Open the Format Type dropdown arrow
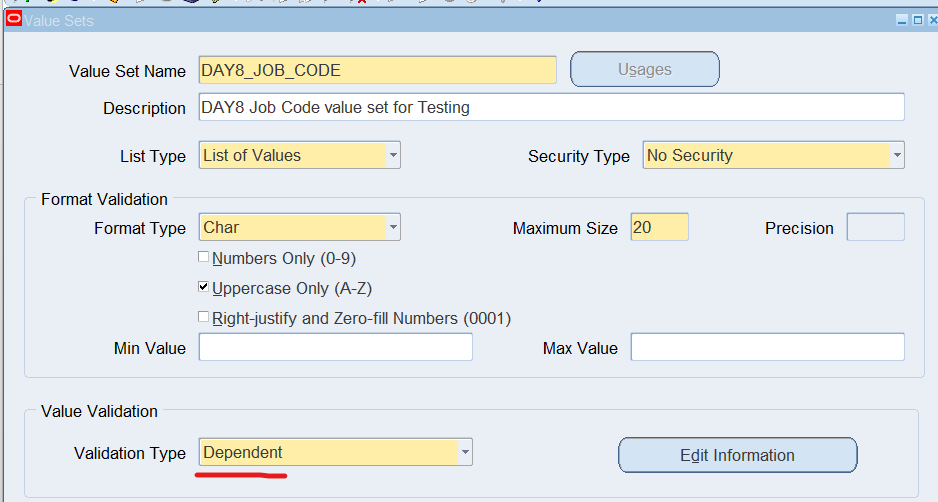Image resolution: width=938 pixels, height=502 pixels. click(393, 227)
